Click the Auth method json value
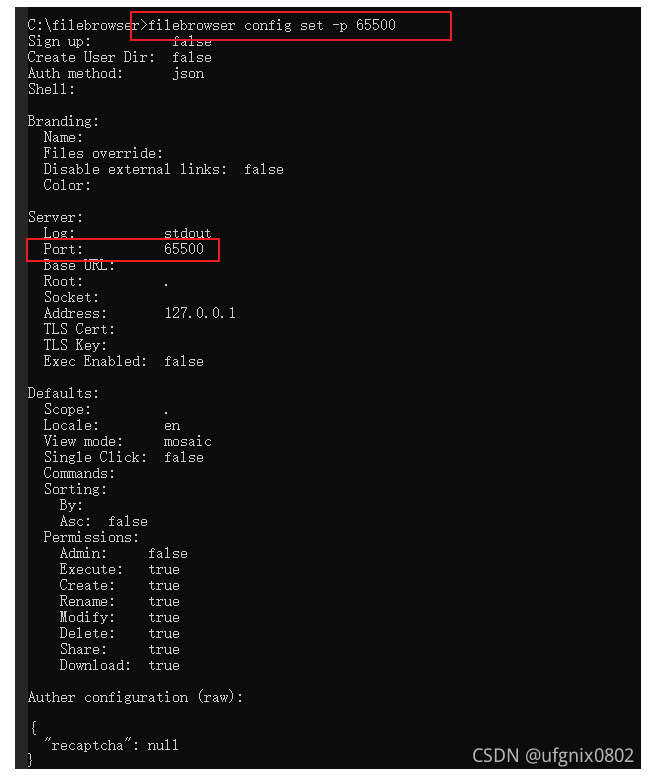Image resolution: width=650 pixels, height=777 pixels. (188, 73)
